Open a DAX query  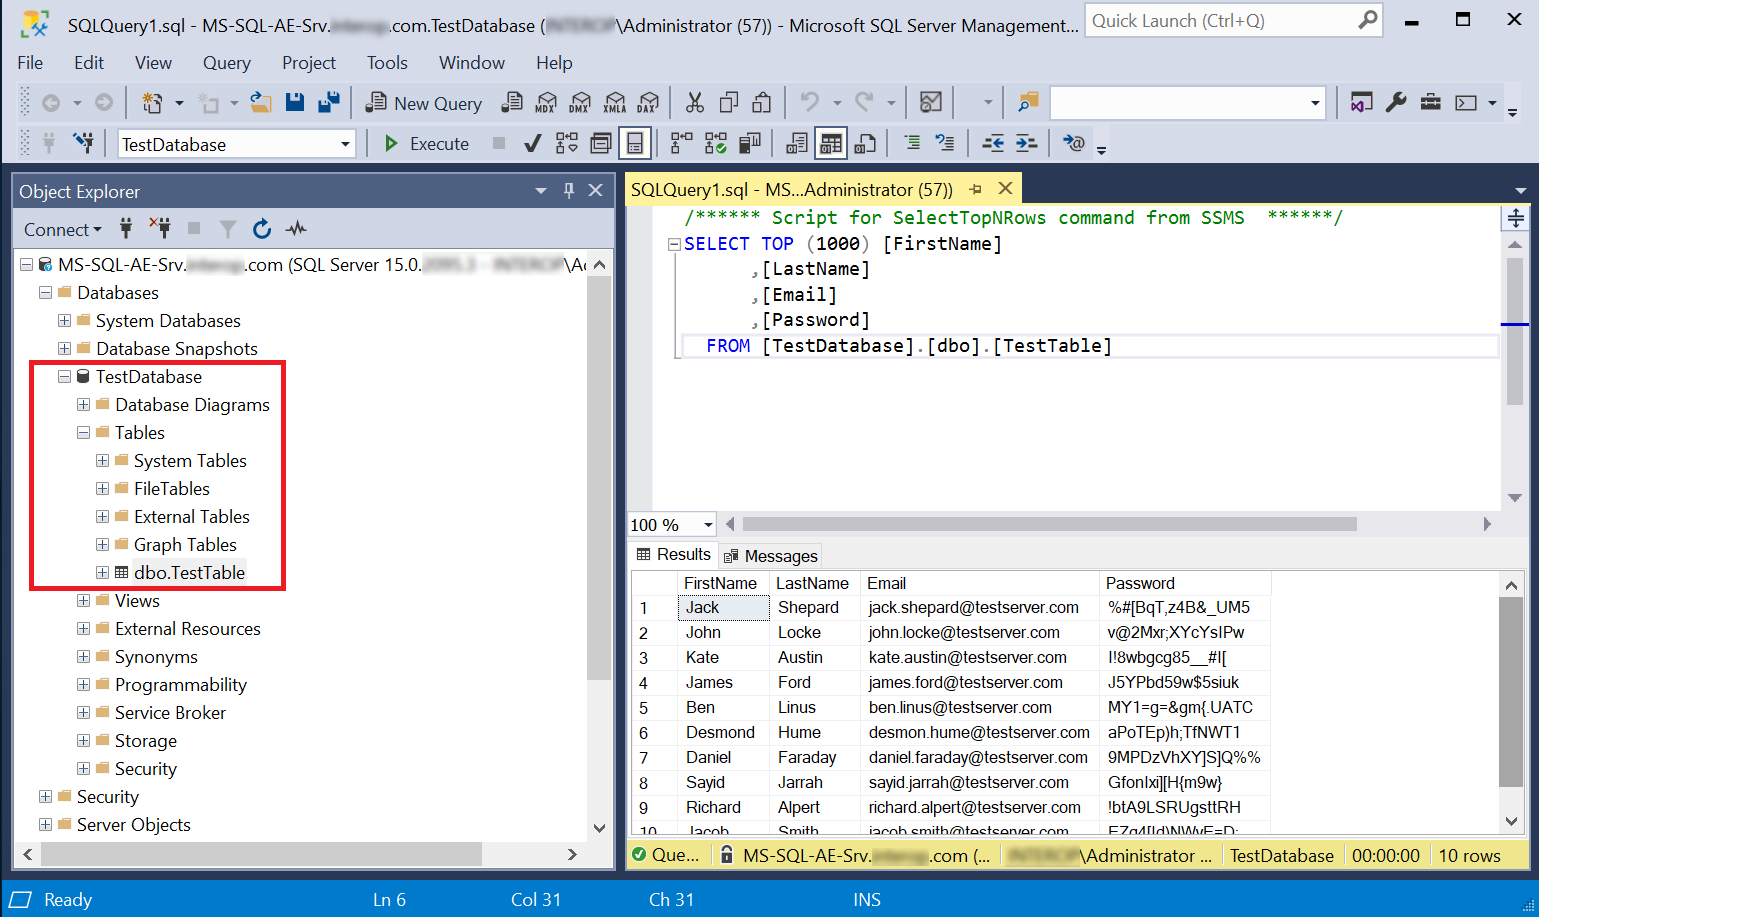click(649, 102)
